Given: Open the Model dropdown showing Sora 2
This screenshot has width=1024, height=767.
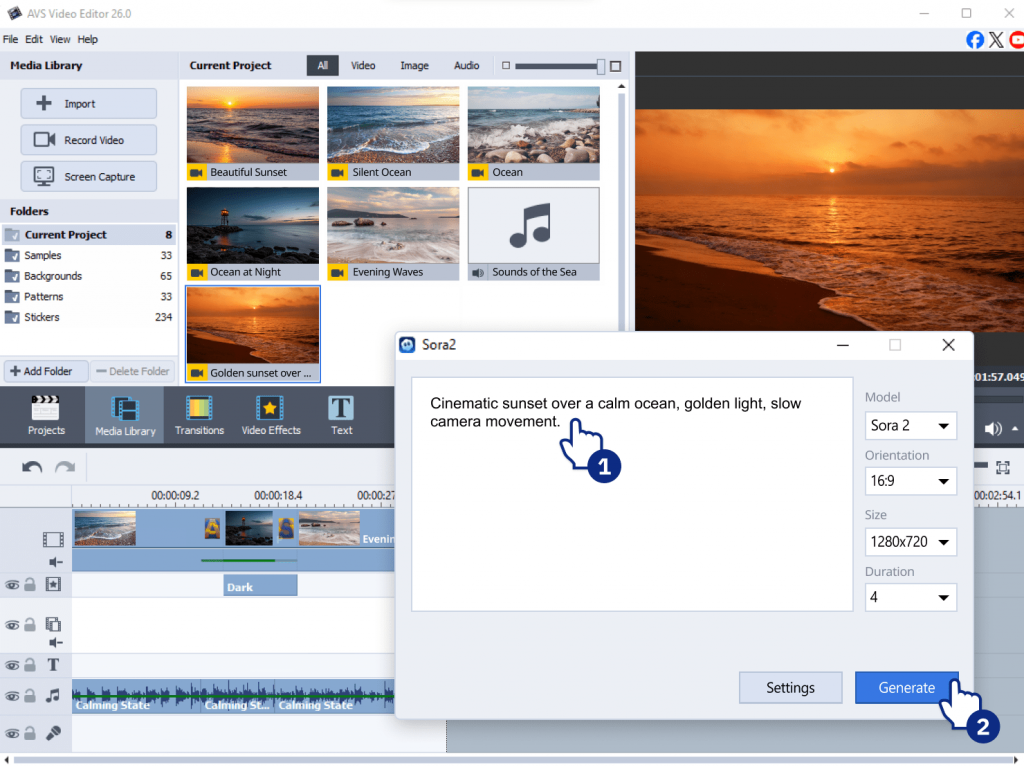Looking at the screenshot, I should pos(910,425).
